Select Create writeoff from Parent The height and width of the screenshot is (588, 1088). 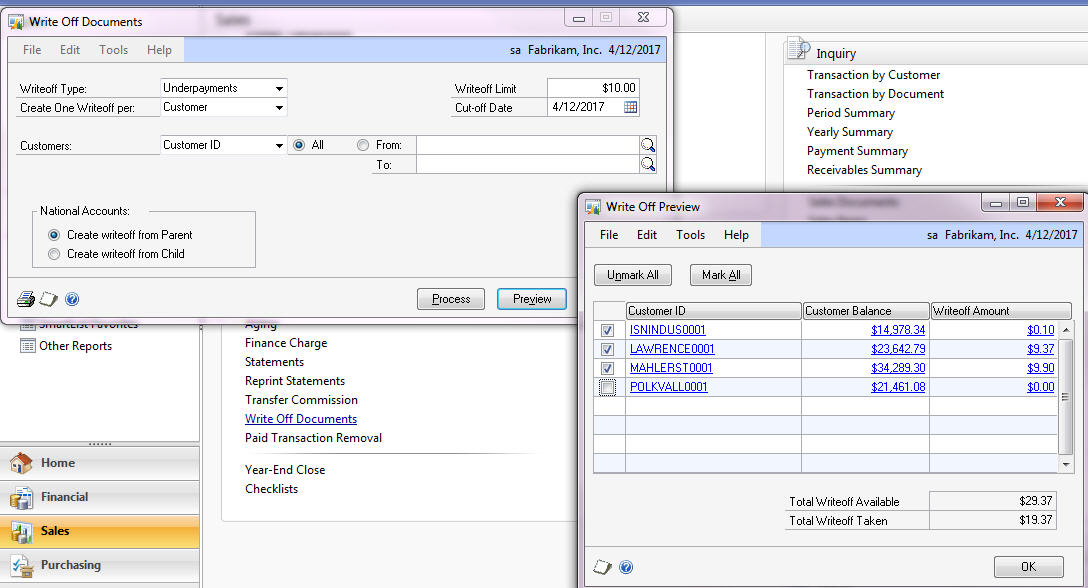click(x=54, y=235)
